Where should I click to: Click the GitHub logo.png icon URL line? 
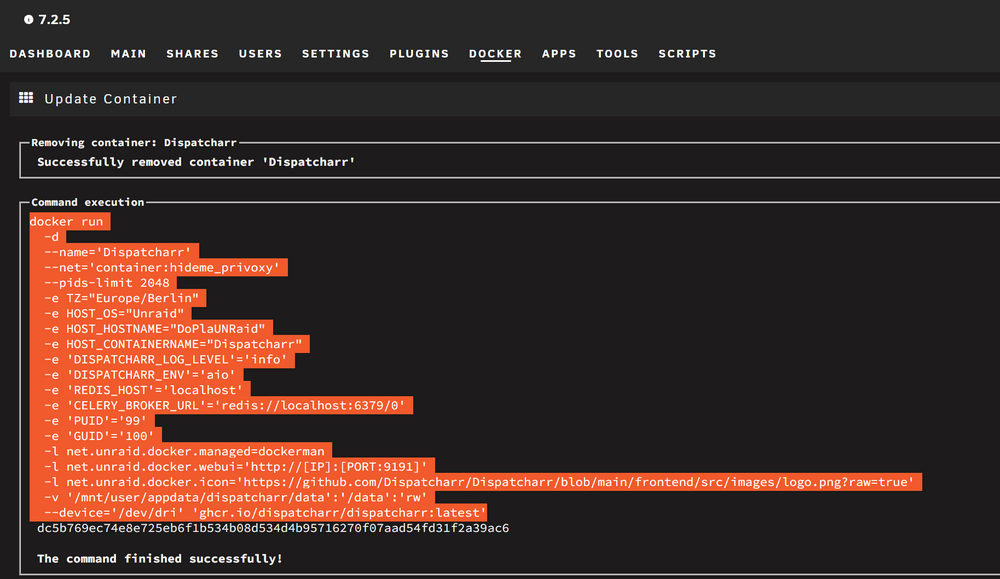[479, 482]
